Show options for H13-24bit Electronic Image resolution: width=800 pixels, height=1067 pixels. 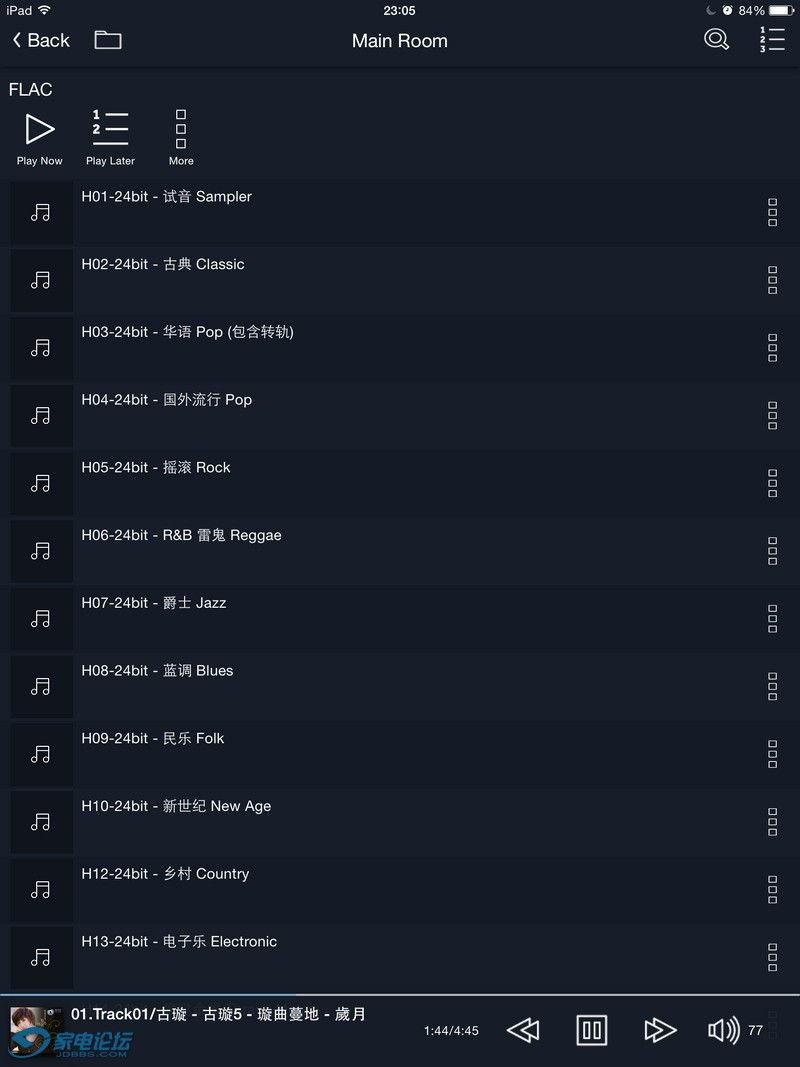coord(772,957)
